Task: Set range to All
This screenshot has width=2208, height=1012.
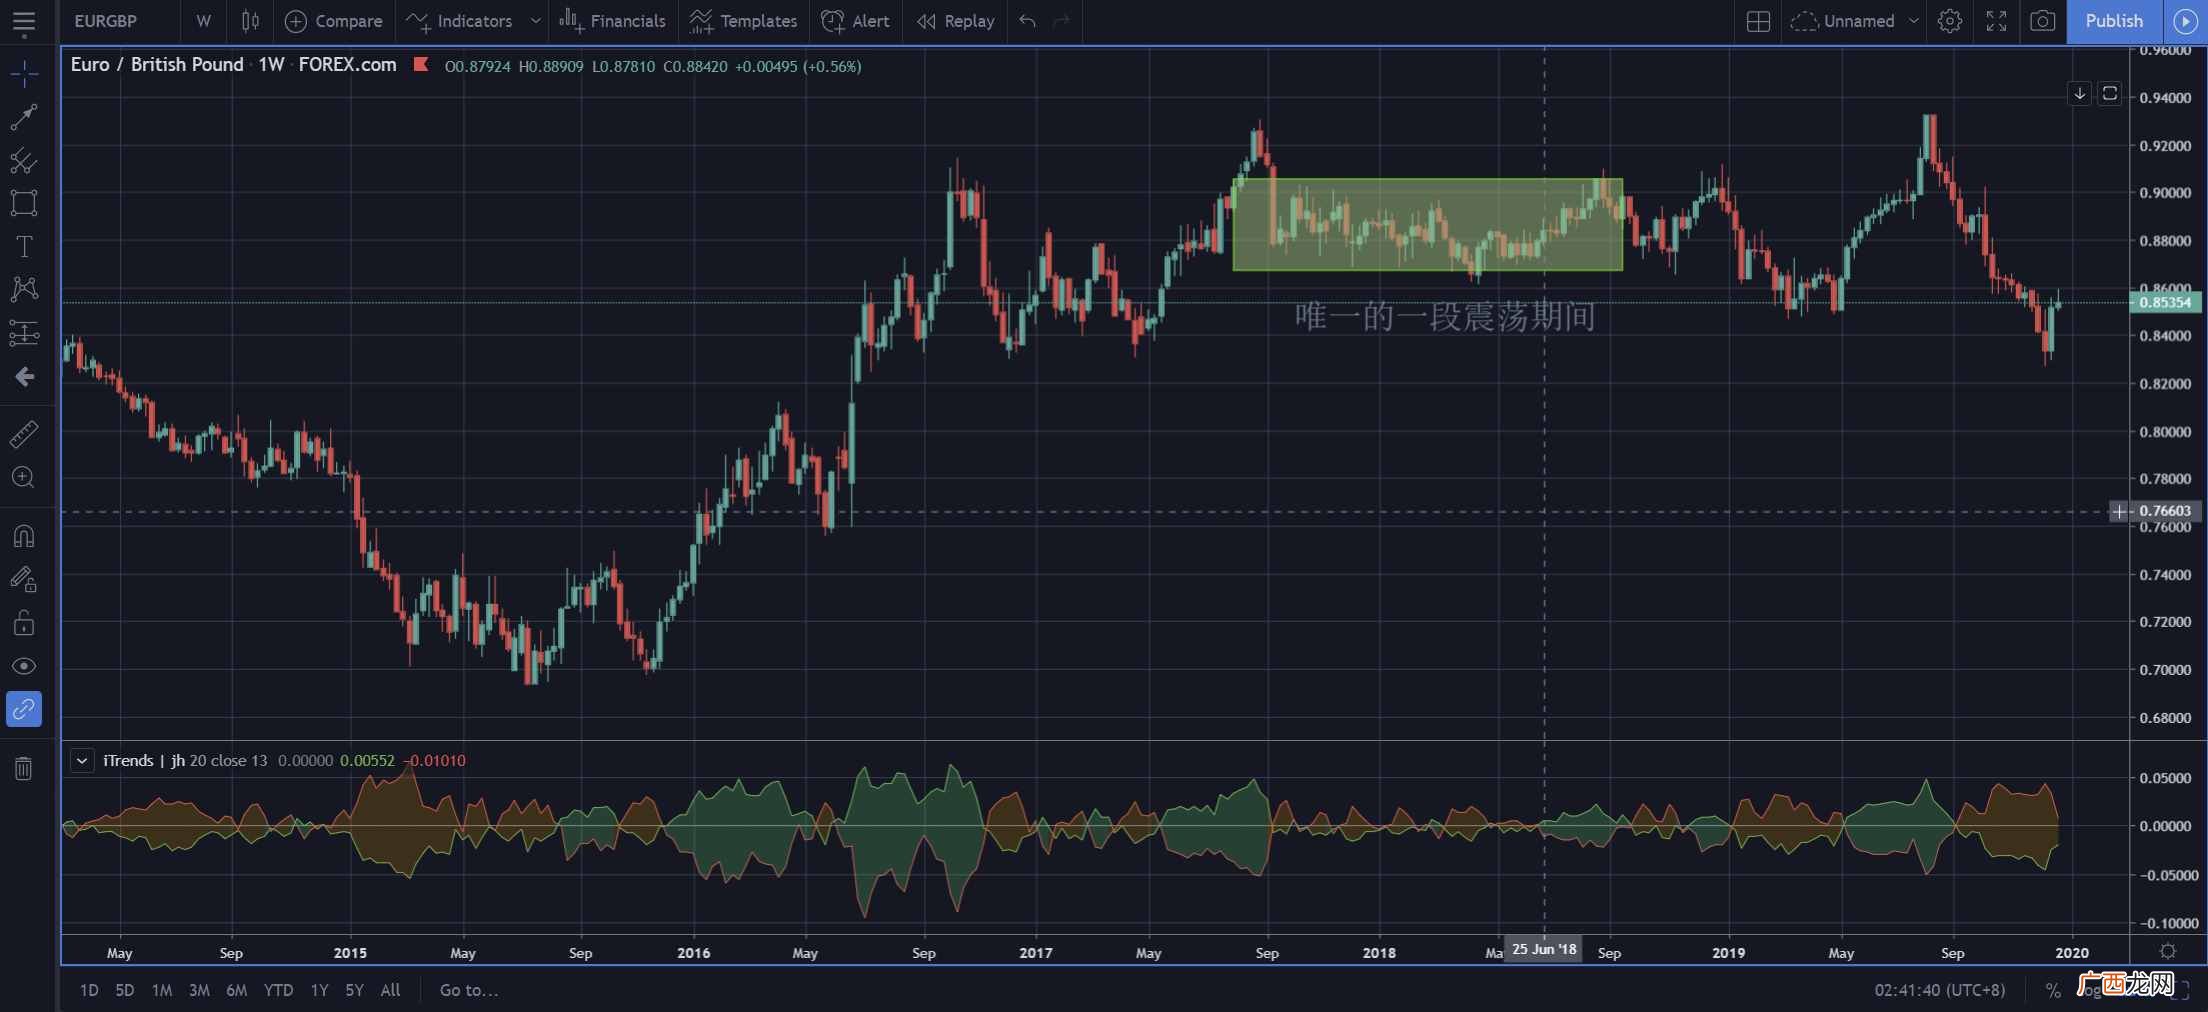Action: (390, 990)
